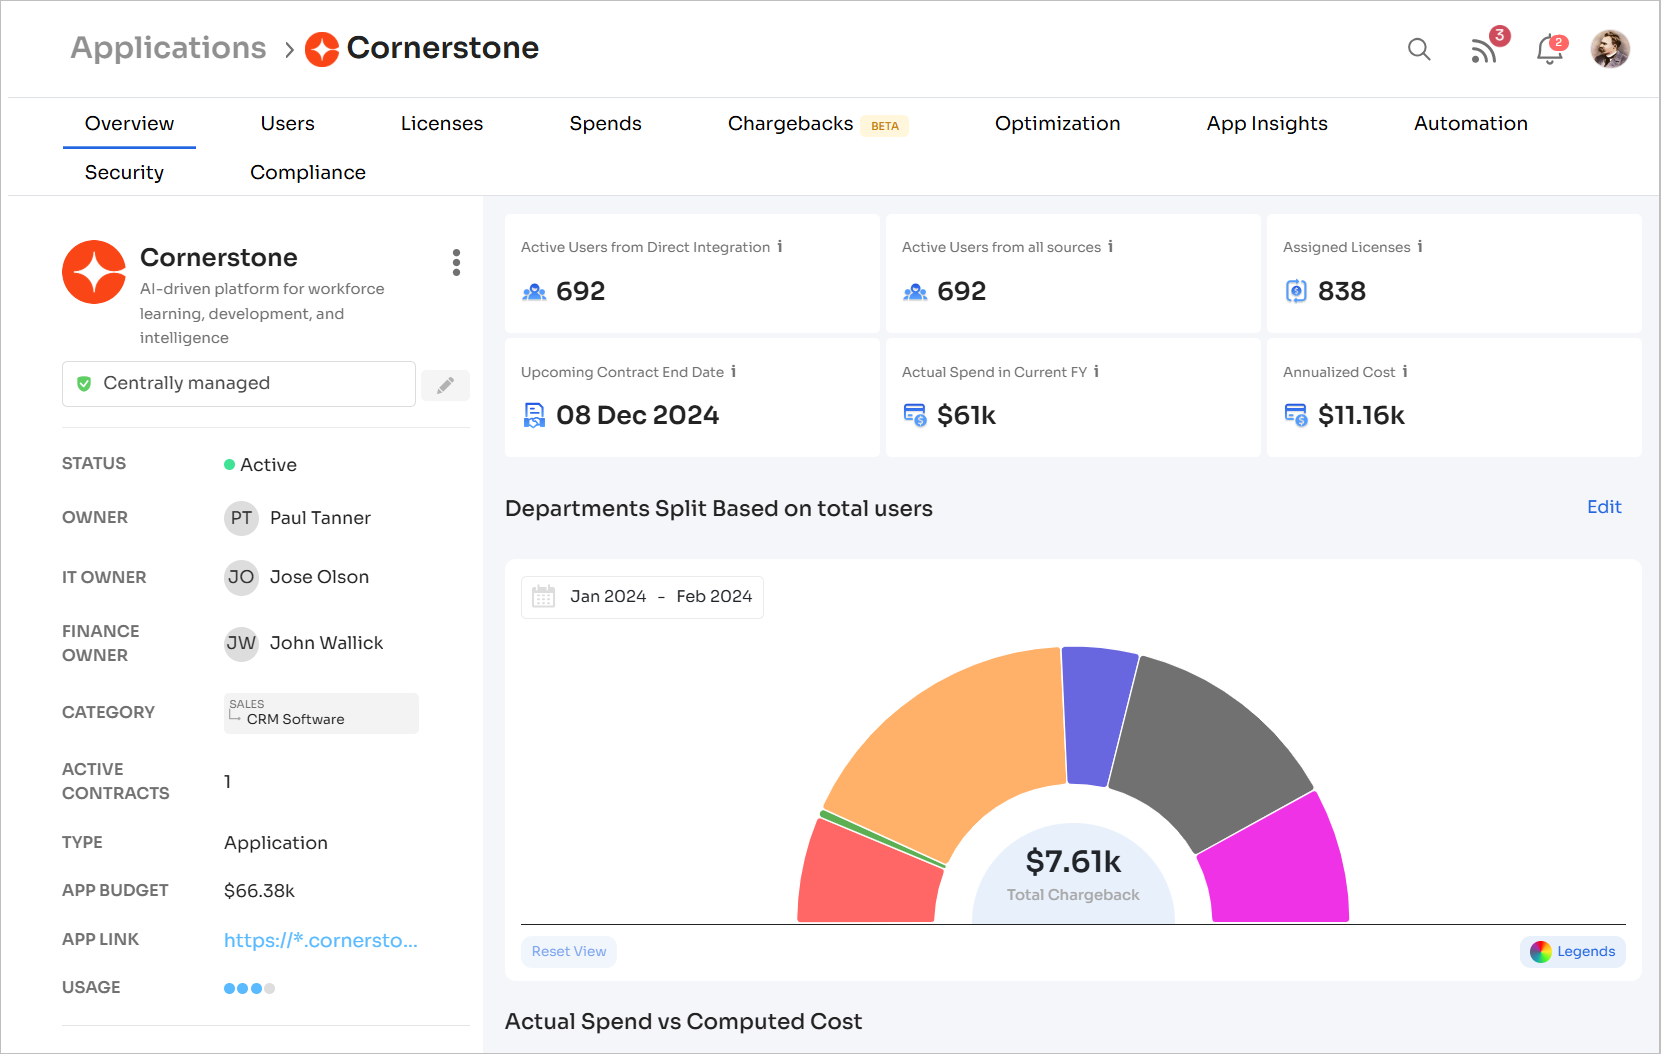Click info icon next to Upcoming Contract End Date
The height and width of the screenshot is (1054, 1661).
[x=733, y=372]
